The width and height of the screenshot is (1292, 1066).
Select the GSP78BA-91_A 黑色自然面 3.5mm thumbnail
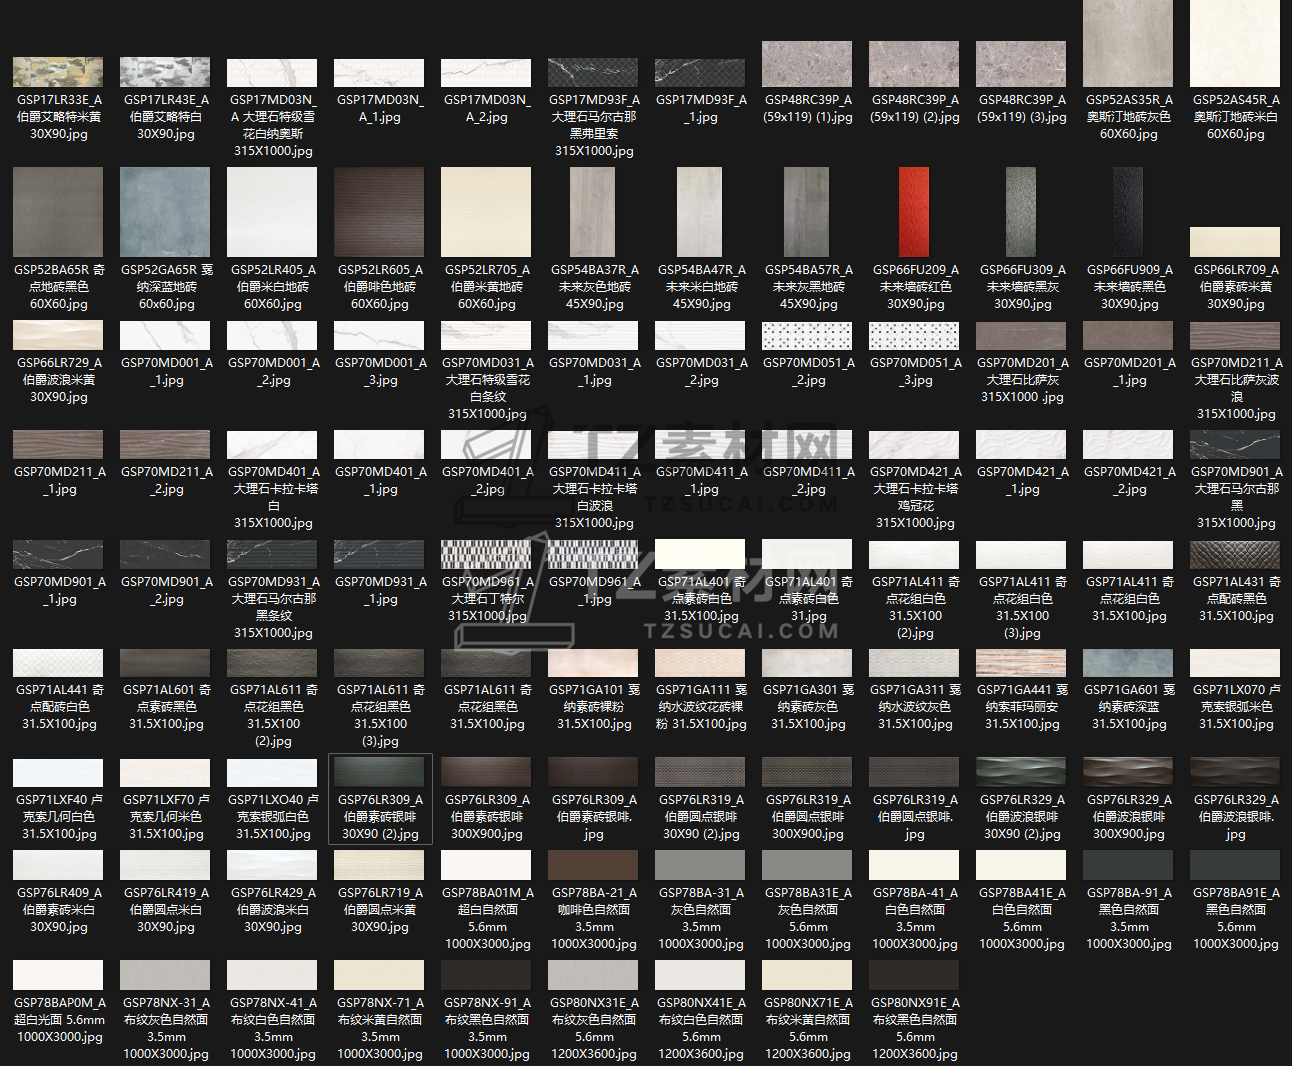click(1128, 865)
